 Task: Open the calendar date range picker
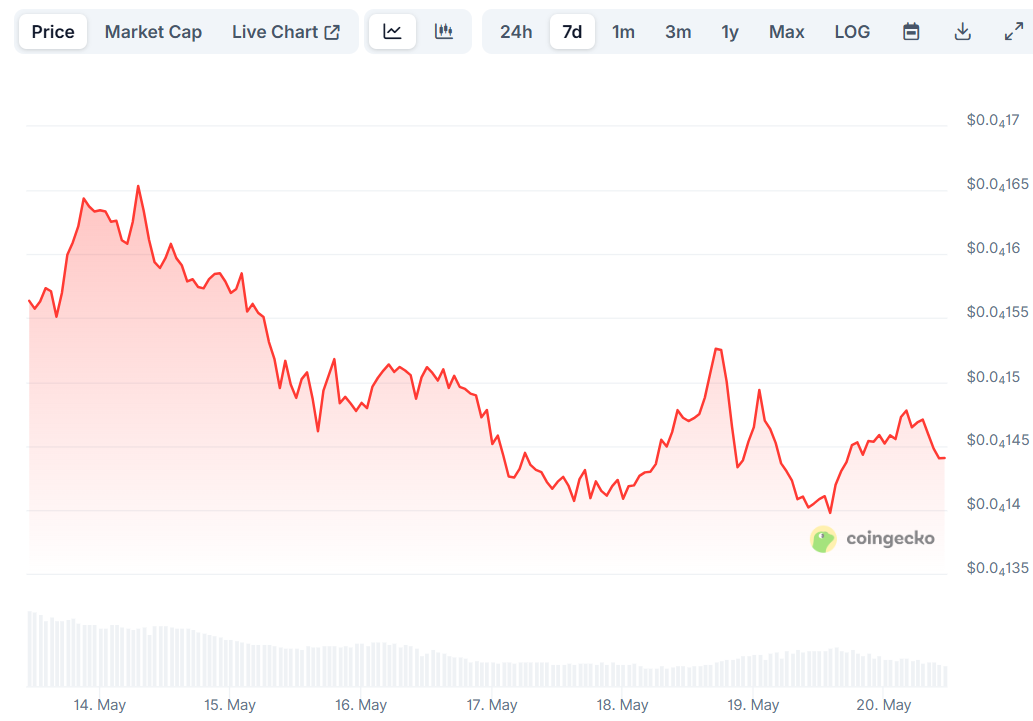[x=911, y=32]
